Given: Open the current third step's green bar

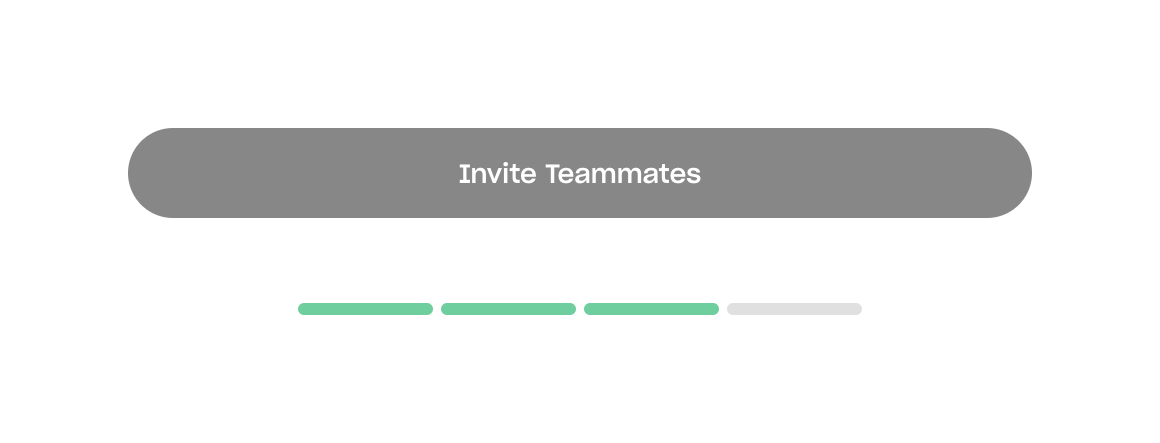Looking at the screenshot, I should click(651, 309).
